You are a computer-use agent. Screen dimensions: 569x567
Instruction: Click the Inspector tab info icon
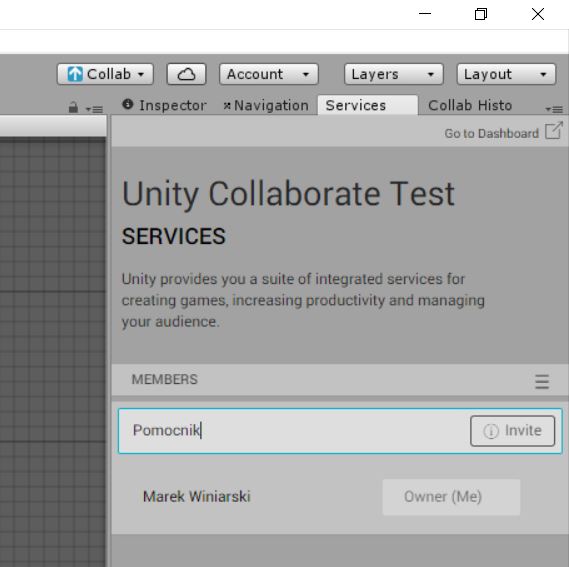128,104
